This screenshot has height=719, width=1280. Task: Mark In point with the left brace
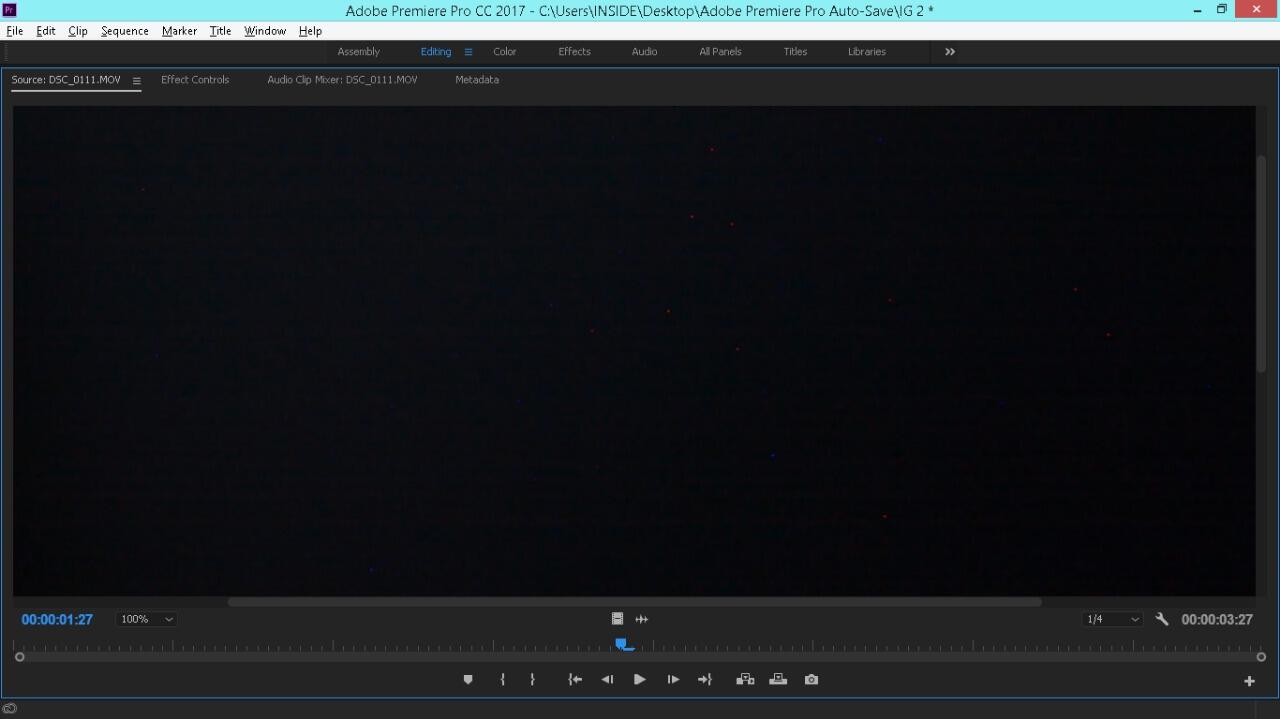click(x=502, y=680)
